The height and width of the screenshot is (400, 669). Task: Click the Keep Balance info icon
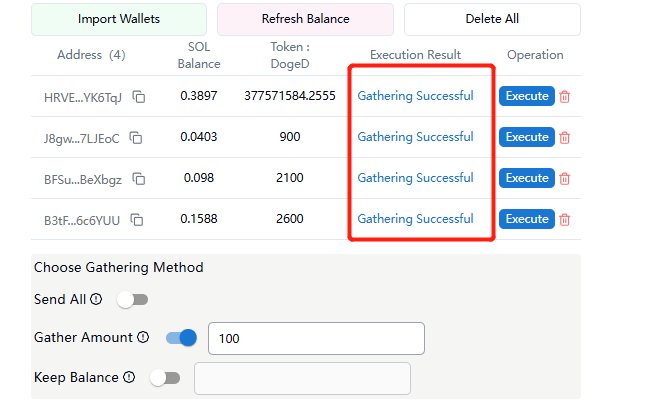[x=128, y=378]
